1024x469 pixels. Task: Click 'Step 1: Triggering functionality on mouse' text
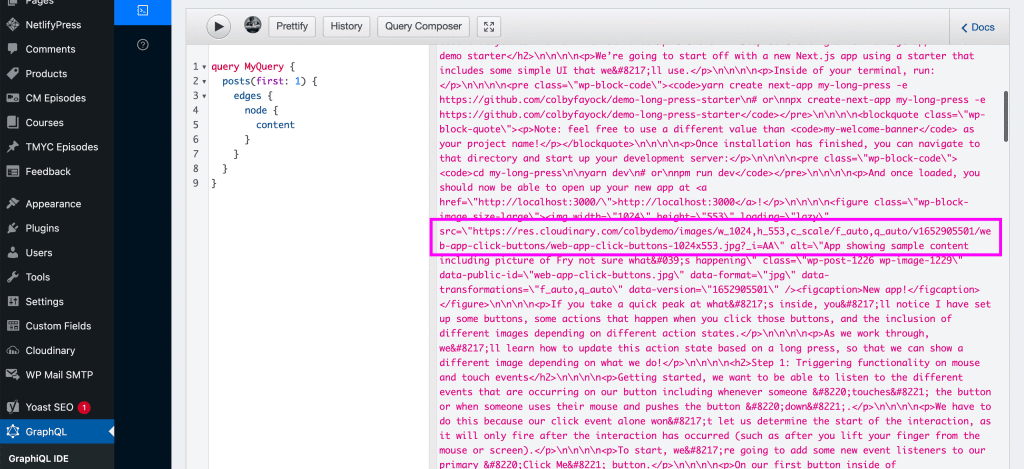[866, 363]
